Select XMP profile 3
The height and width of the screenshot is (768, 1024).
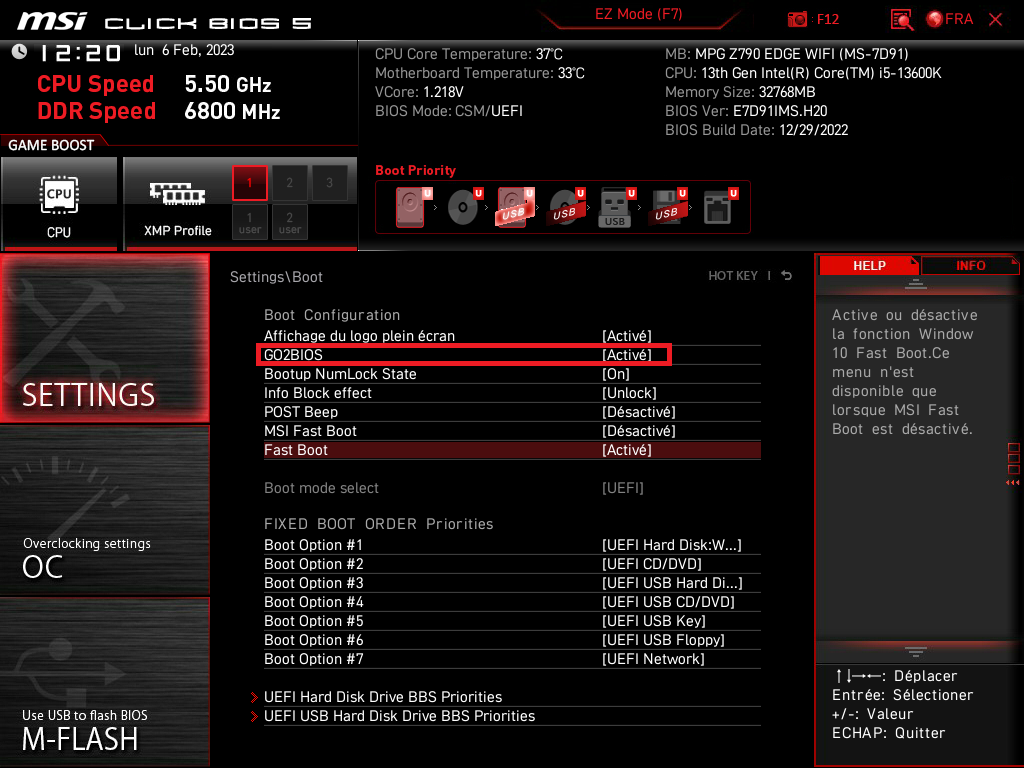click(x=329, y=183)
